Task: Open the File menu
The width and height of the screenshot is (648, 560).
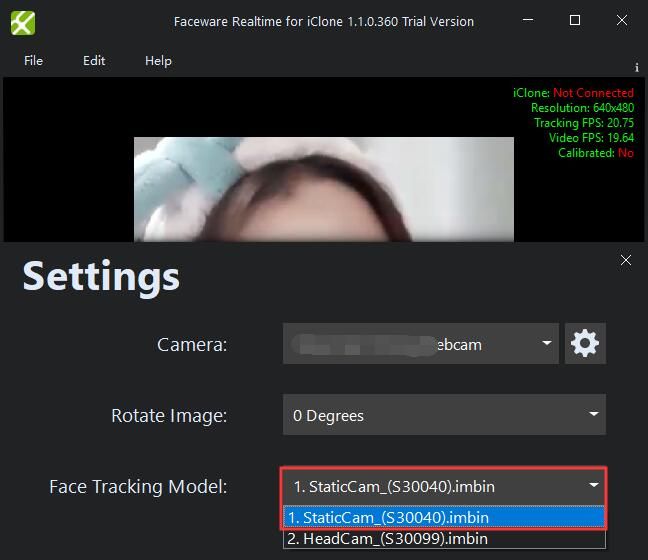Action: [33, 61]
